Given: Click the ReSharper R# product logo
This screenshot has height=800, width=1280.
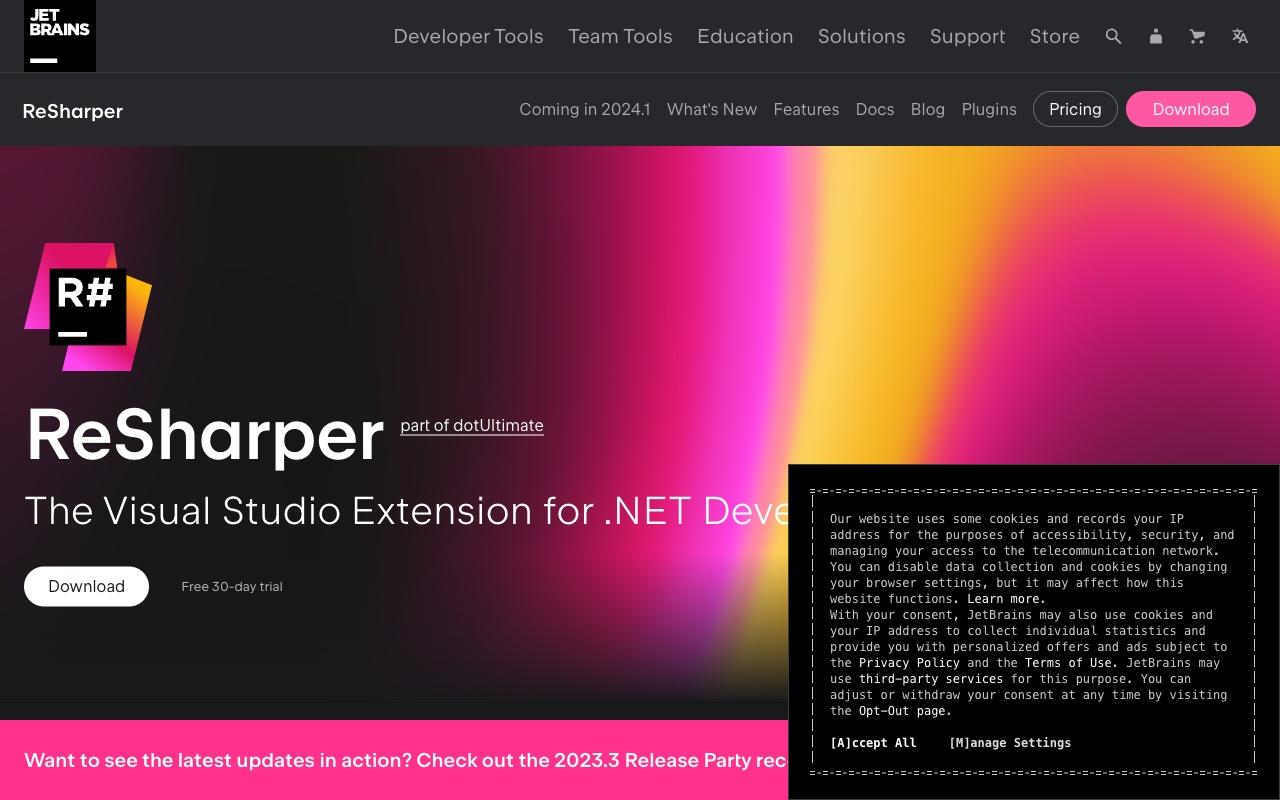Looking at the screenshot, I should click(88, 307).
